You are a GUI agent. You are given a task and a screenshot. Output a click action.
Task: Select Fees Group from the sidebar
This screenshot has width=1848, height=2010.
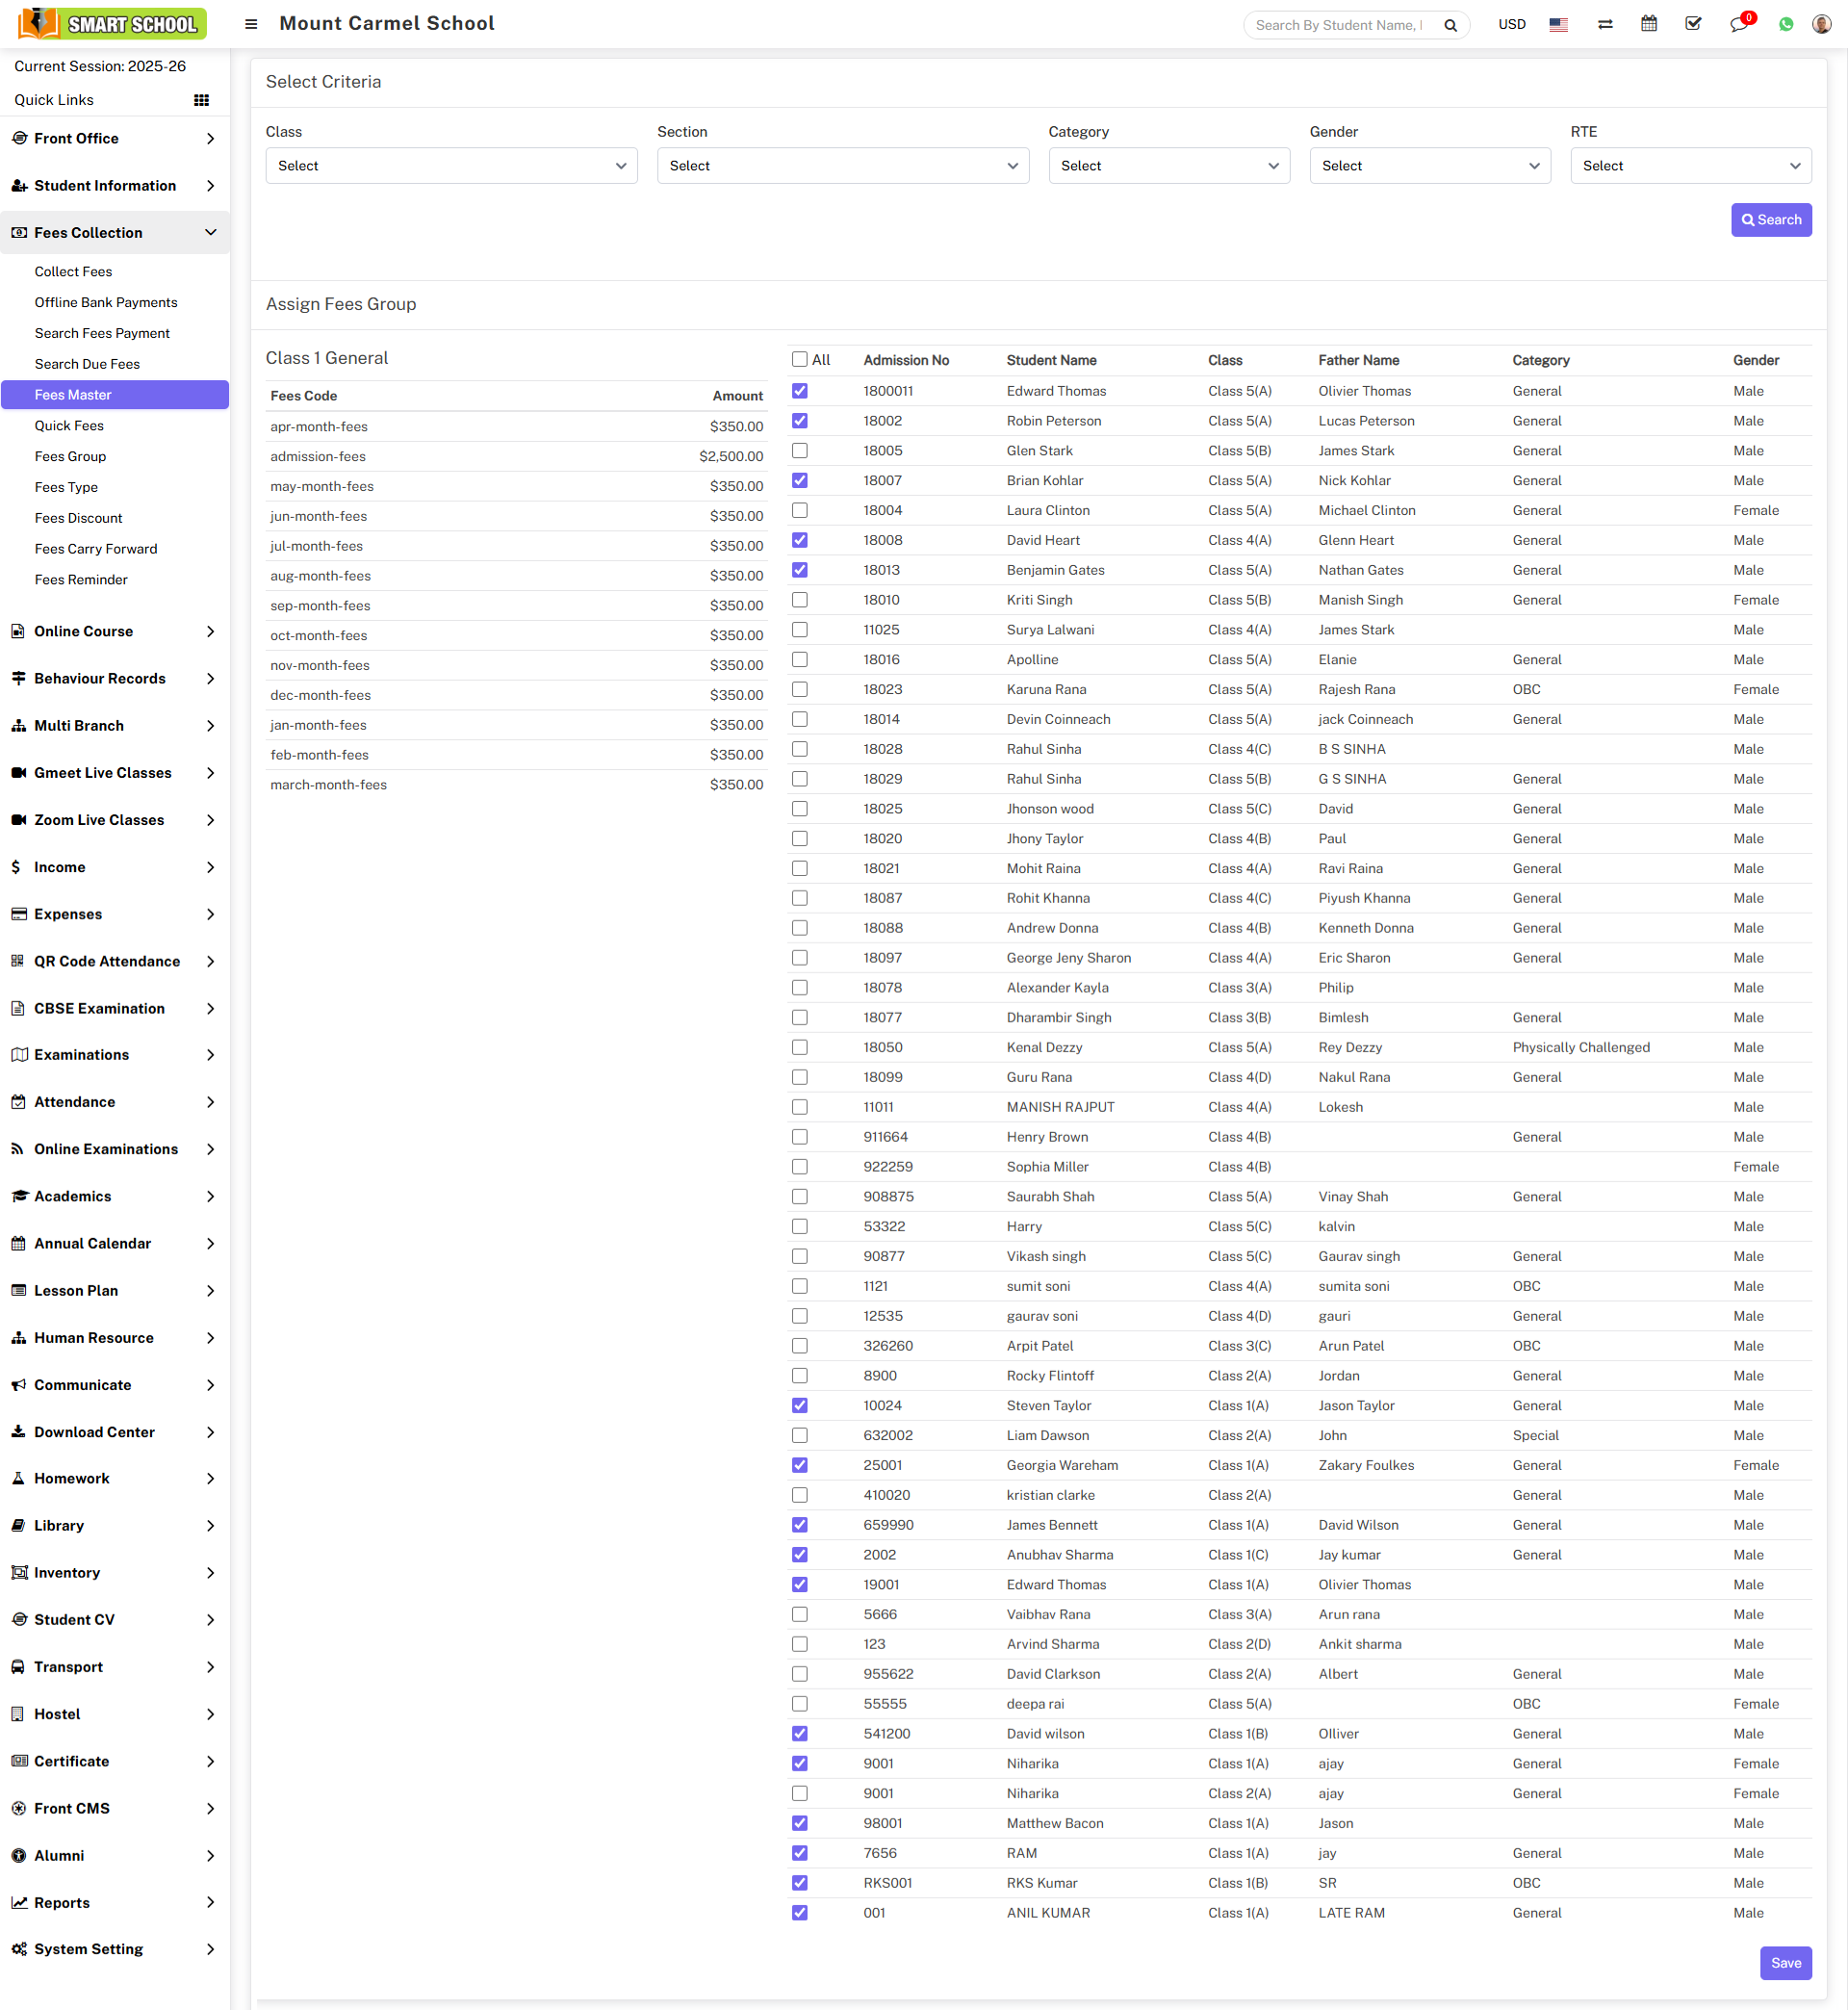[70, 456]
